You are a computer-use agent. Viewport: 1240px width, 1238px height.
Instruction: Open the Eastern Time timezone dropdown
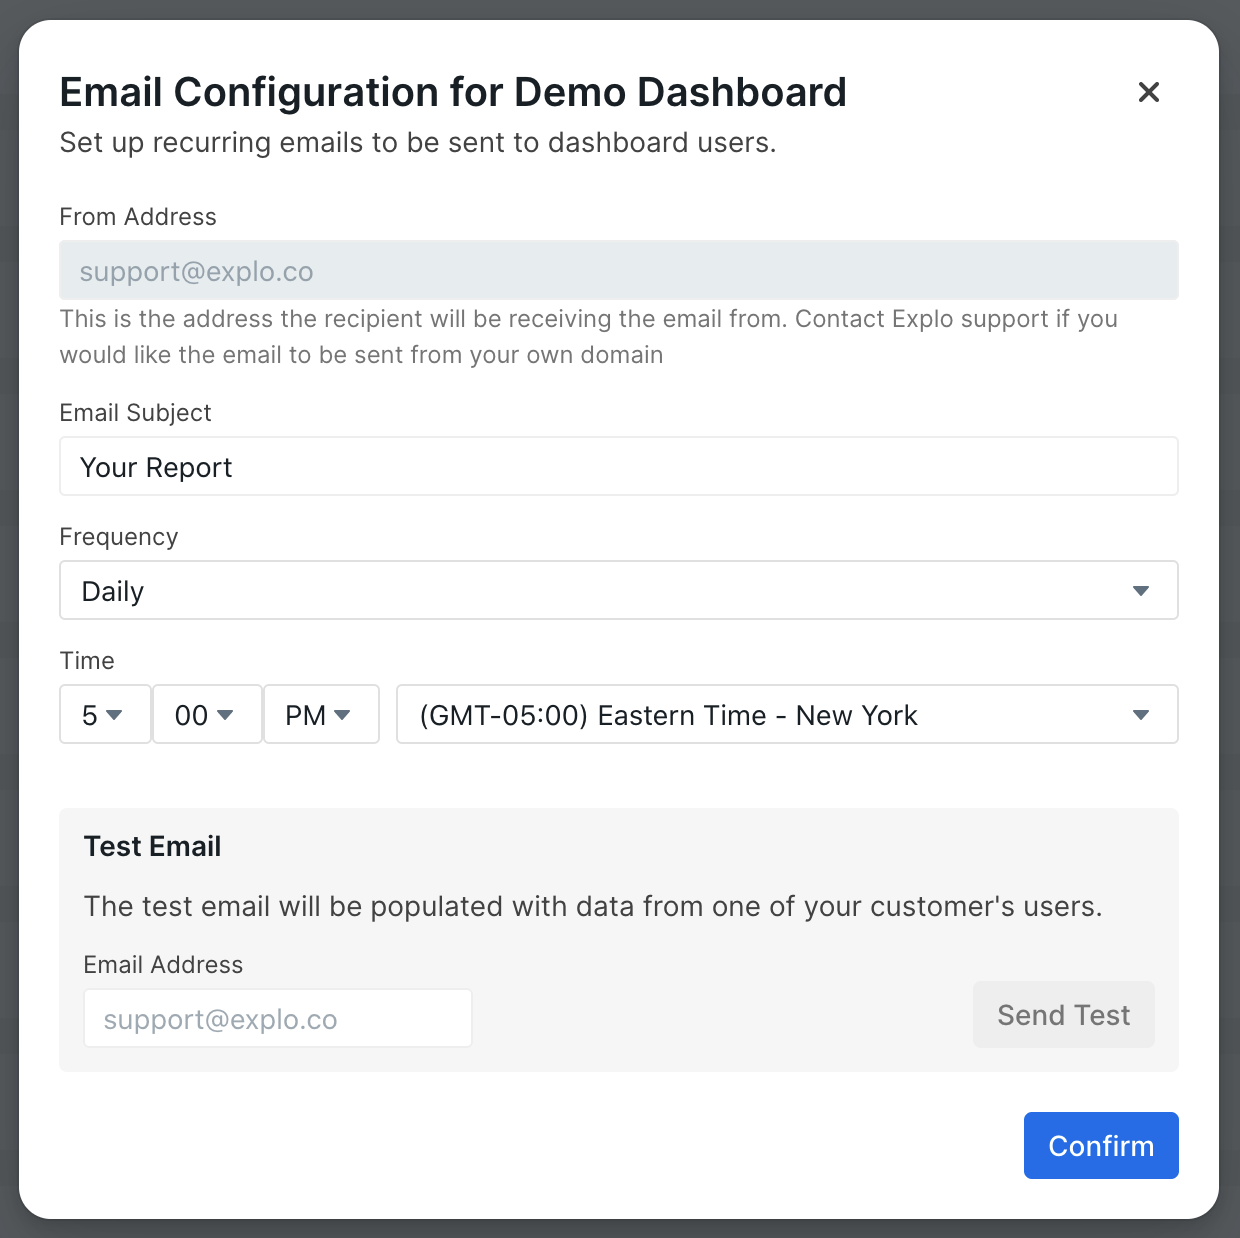786,715
